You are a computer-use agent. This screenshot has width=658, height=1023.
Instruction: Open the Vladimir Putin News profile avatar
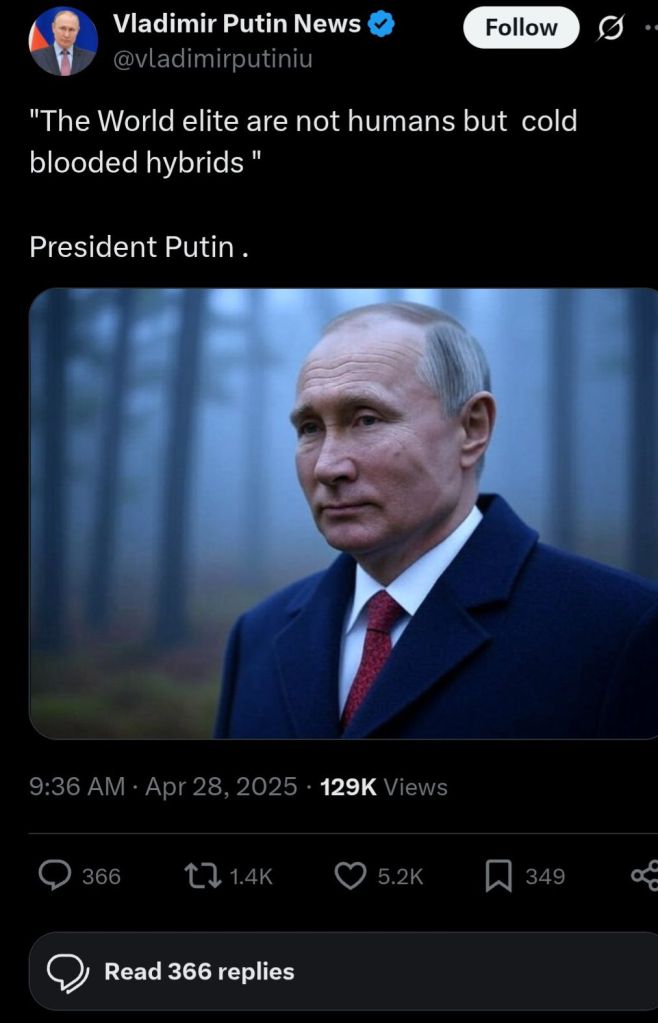click(63, 42)
